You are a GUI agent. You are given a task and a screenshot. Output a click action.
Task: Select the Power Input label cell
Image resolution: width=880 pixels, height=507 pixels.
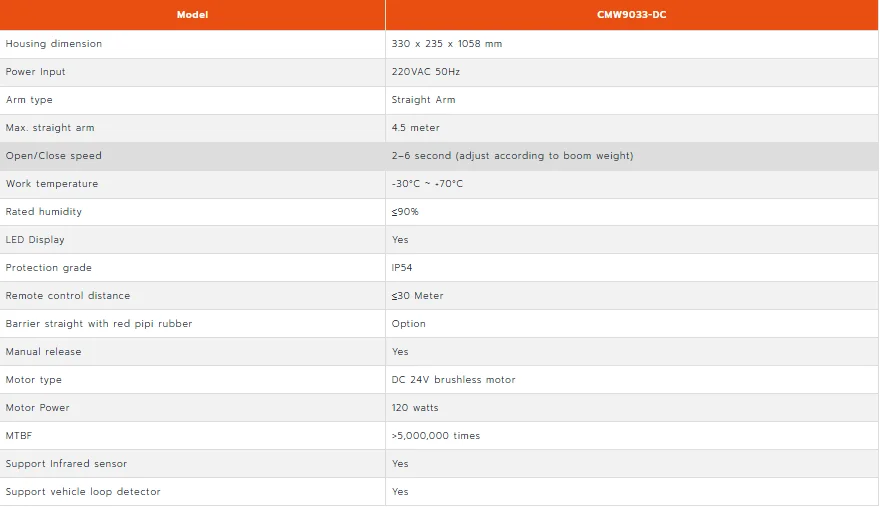(x=192, y=72)
